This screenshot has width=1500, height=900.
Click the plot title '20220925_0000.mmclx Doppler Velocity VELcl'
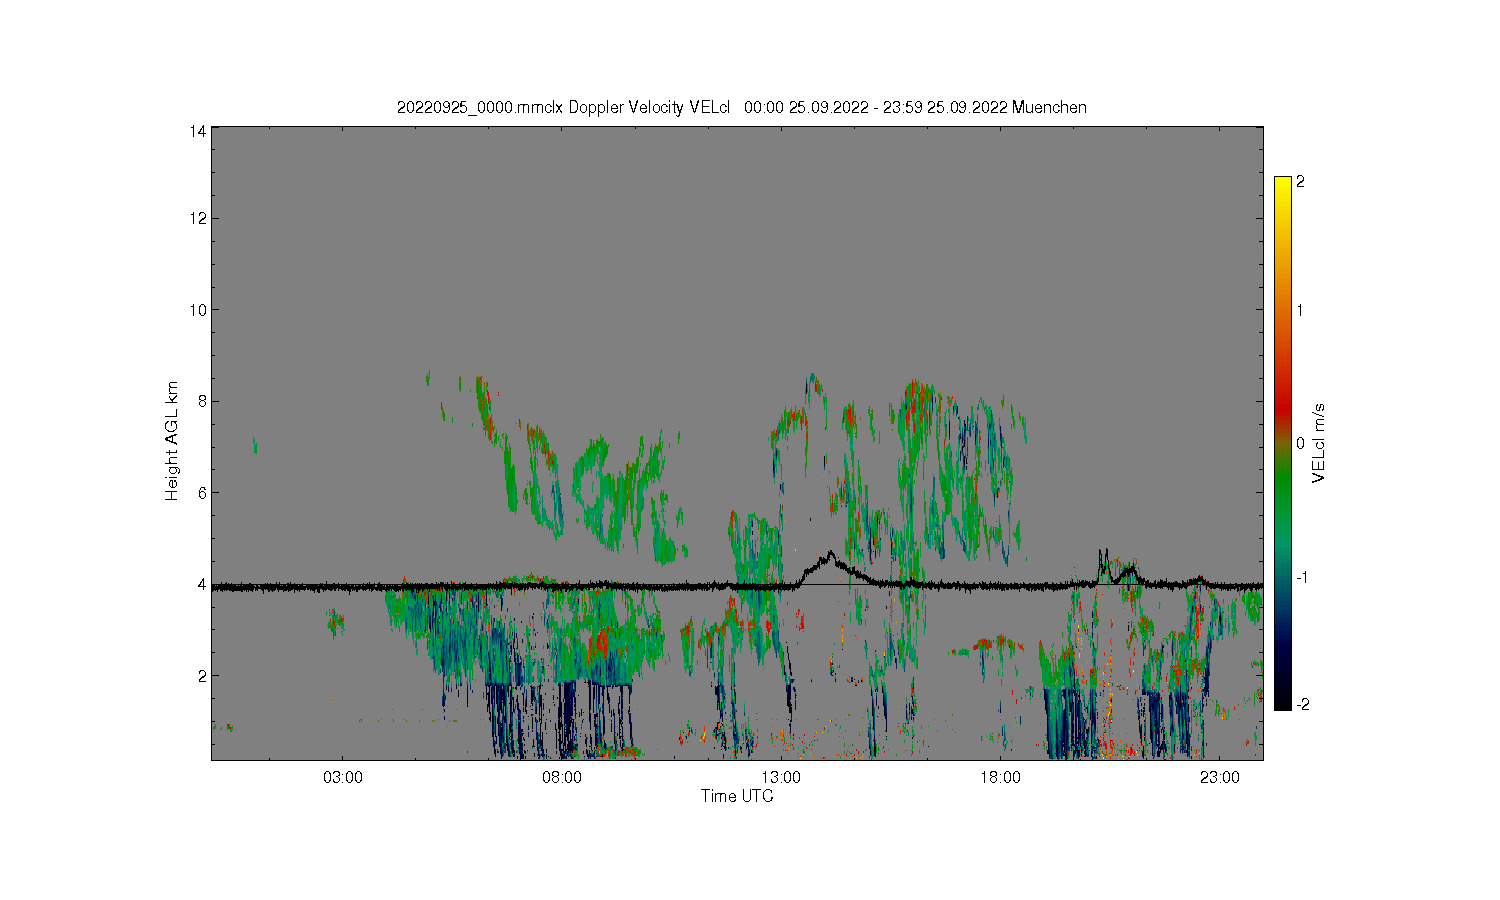(x=564, y=107)
